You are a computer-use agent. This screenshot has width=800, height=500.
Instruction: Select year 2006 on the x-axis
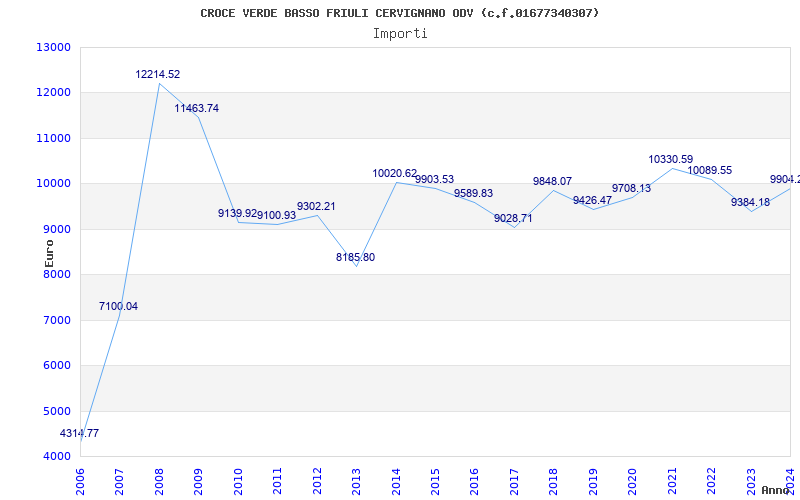coord(80,481)
